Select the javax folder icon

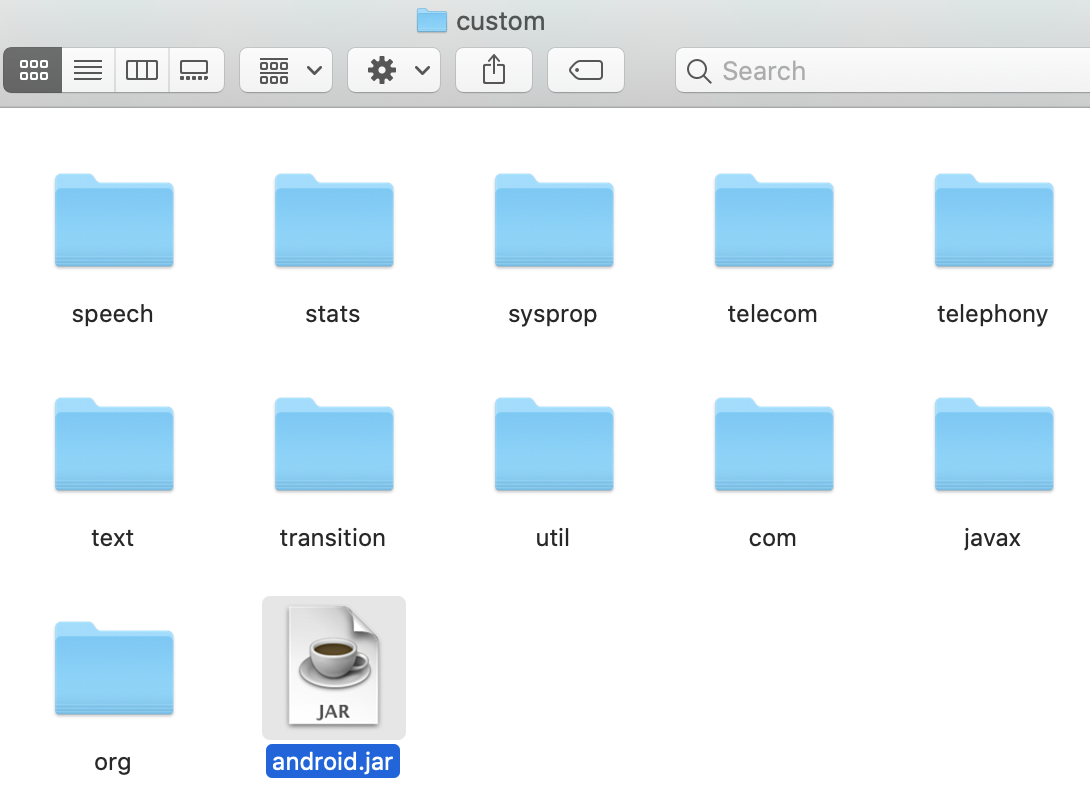coord(994,444)
